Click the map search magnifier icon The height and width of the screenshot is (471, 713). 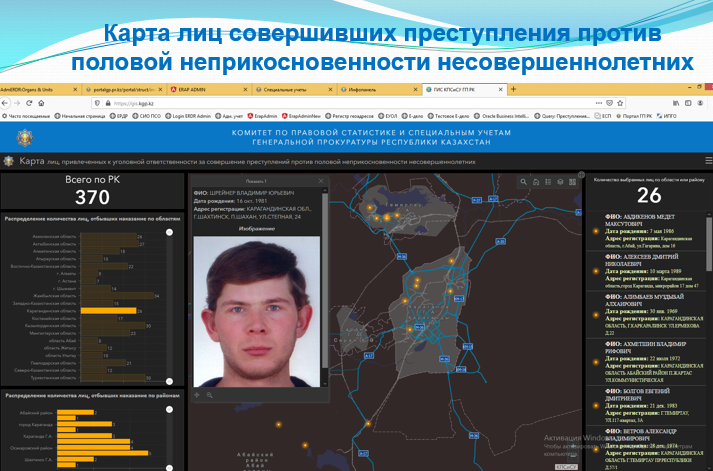523,182
